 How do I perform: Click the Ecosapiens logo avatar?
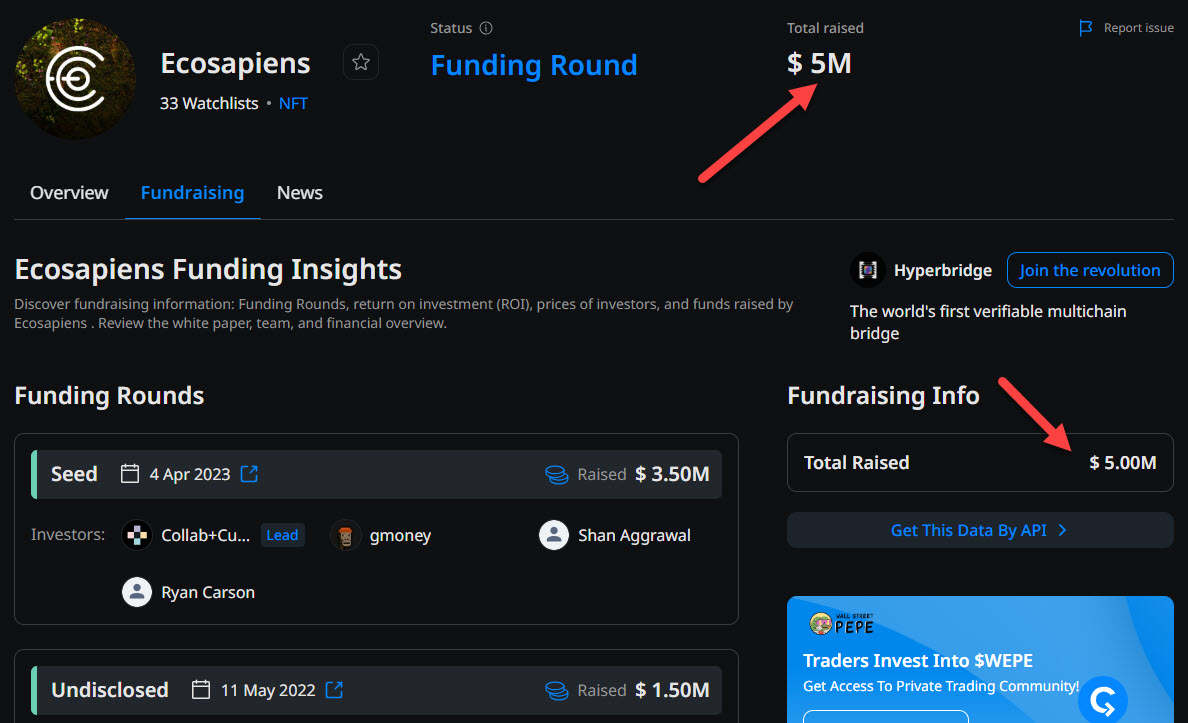pos(75,79)
